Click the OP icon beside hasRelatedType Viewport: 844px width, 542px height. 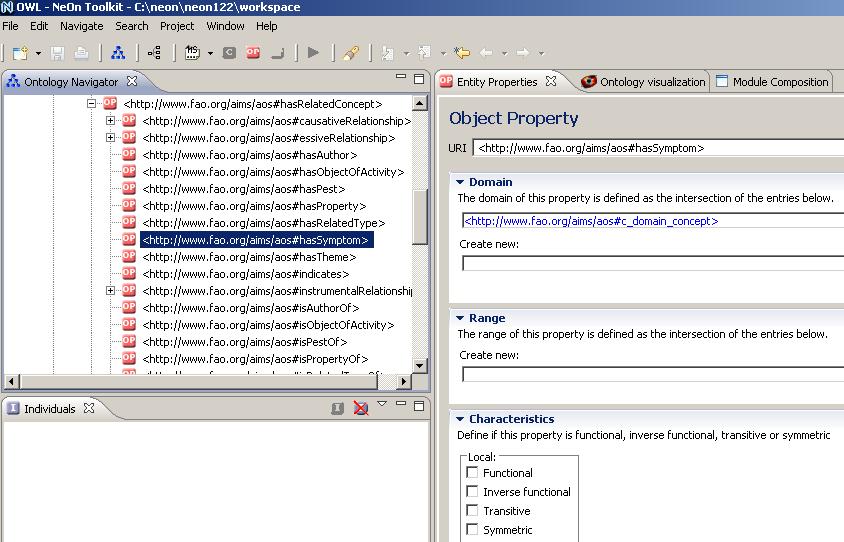pos(129,222)
